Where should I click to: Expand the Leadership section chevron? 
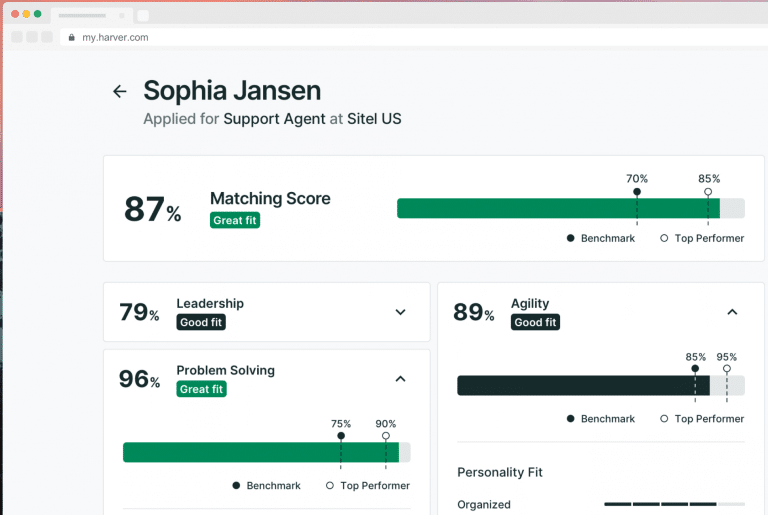click(400, 312)
